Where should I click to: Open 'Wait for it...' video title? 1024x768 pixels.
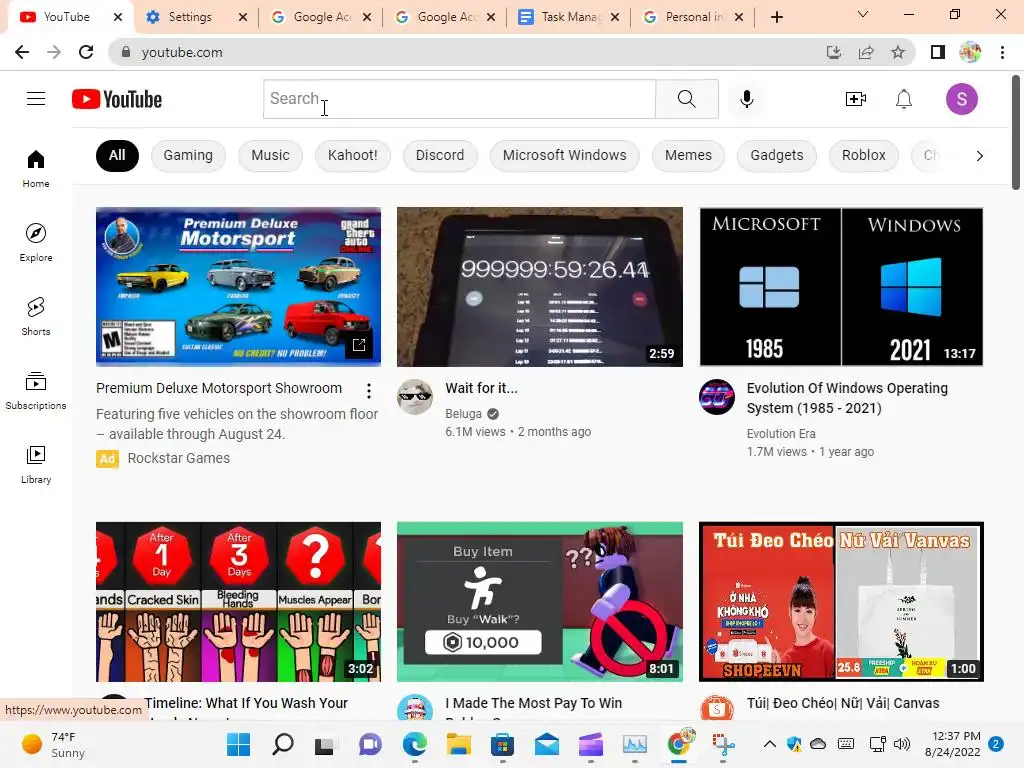(x=481, y=388)
